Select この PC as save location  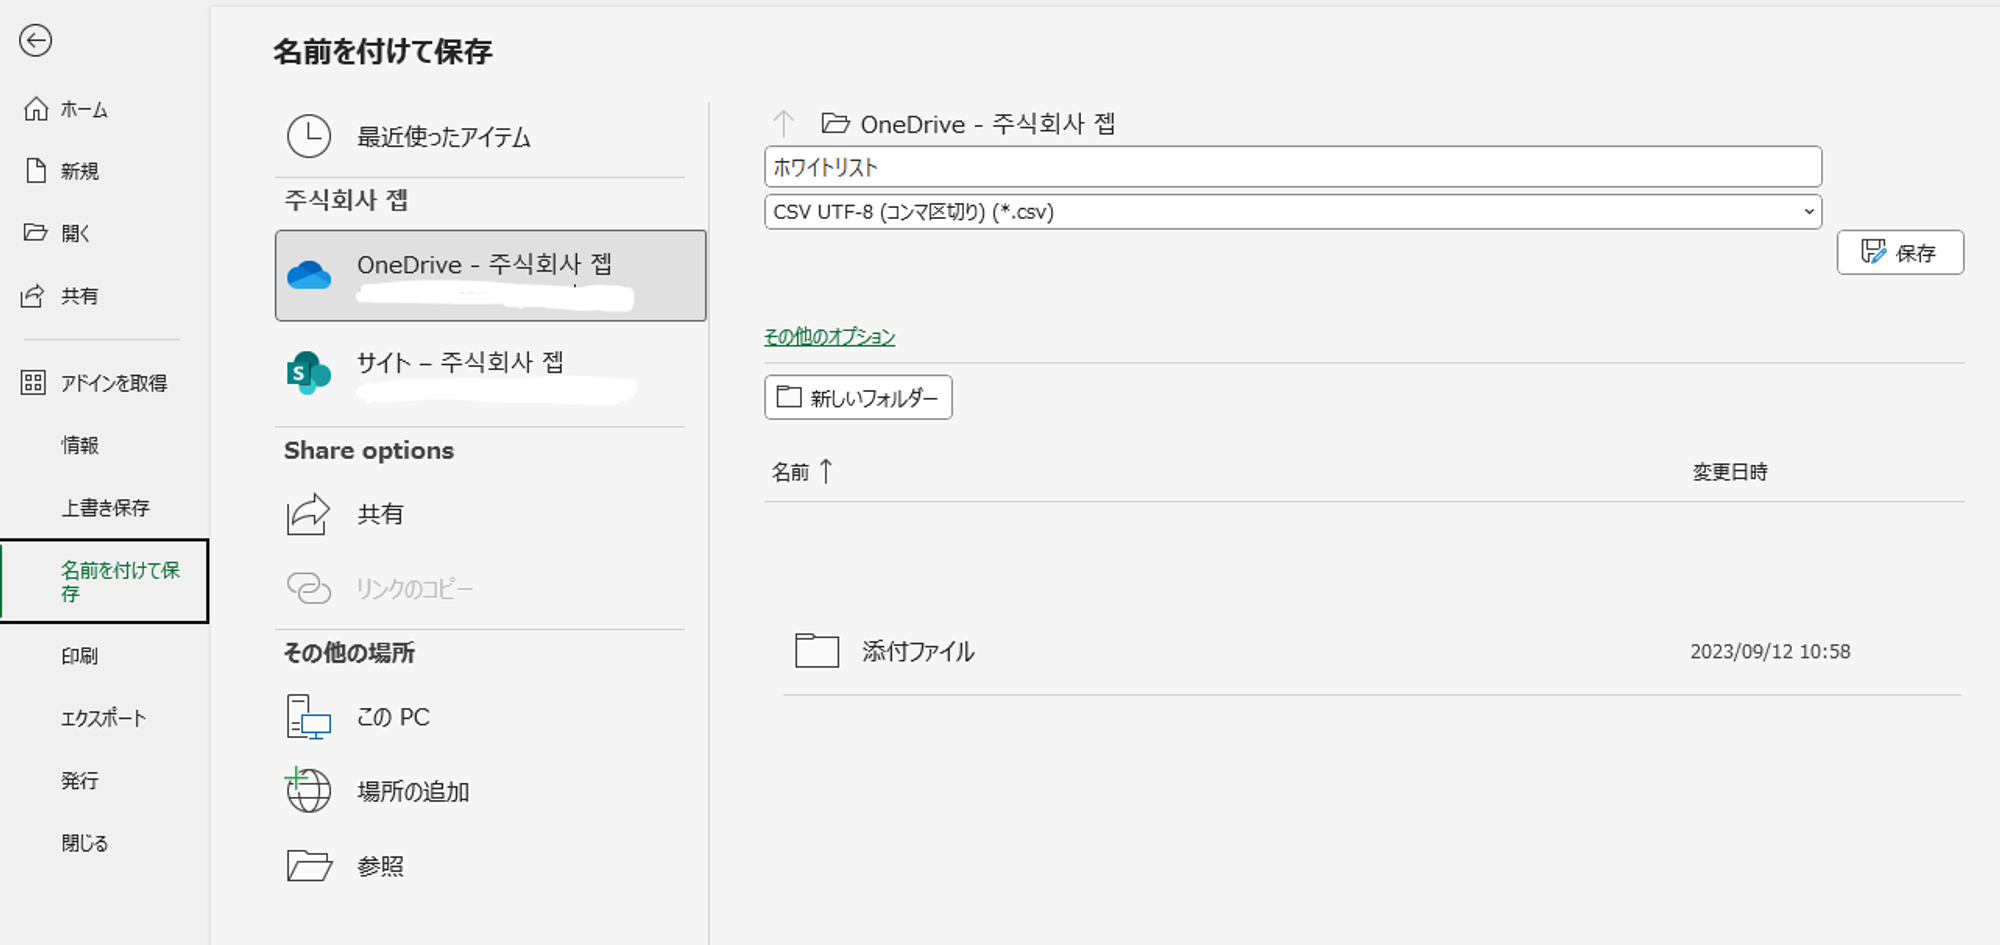click(x=392, y=717)
